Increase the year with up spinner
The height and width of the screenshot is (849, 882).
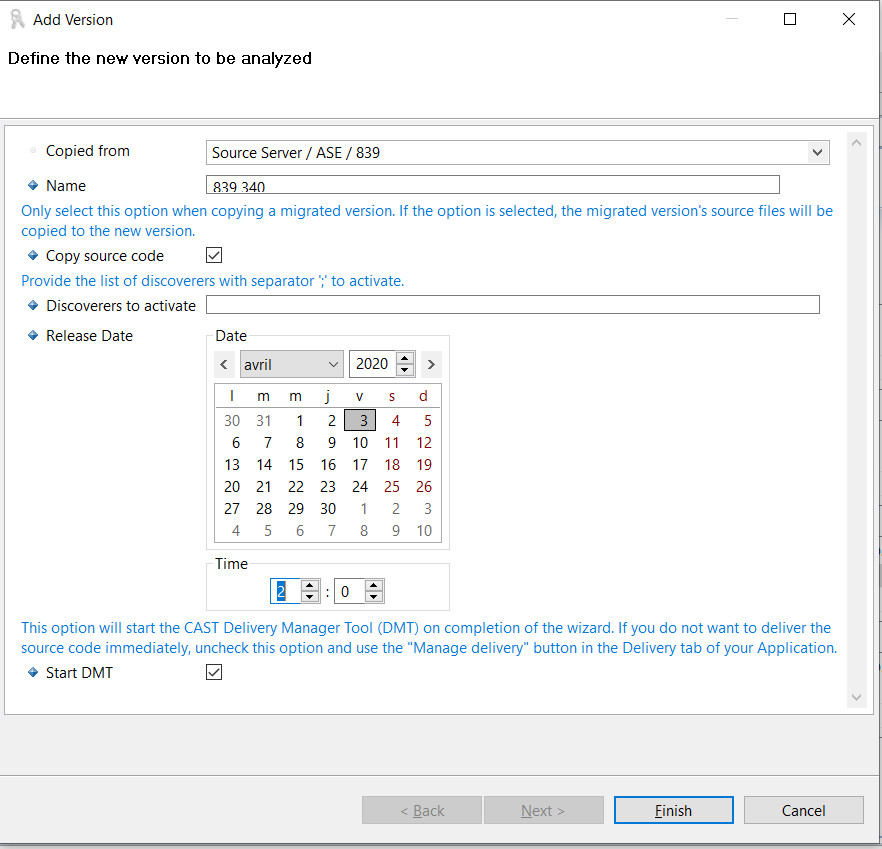[x=405, y=358]
